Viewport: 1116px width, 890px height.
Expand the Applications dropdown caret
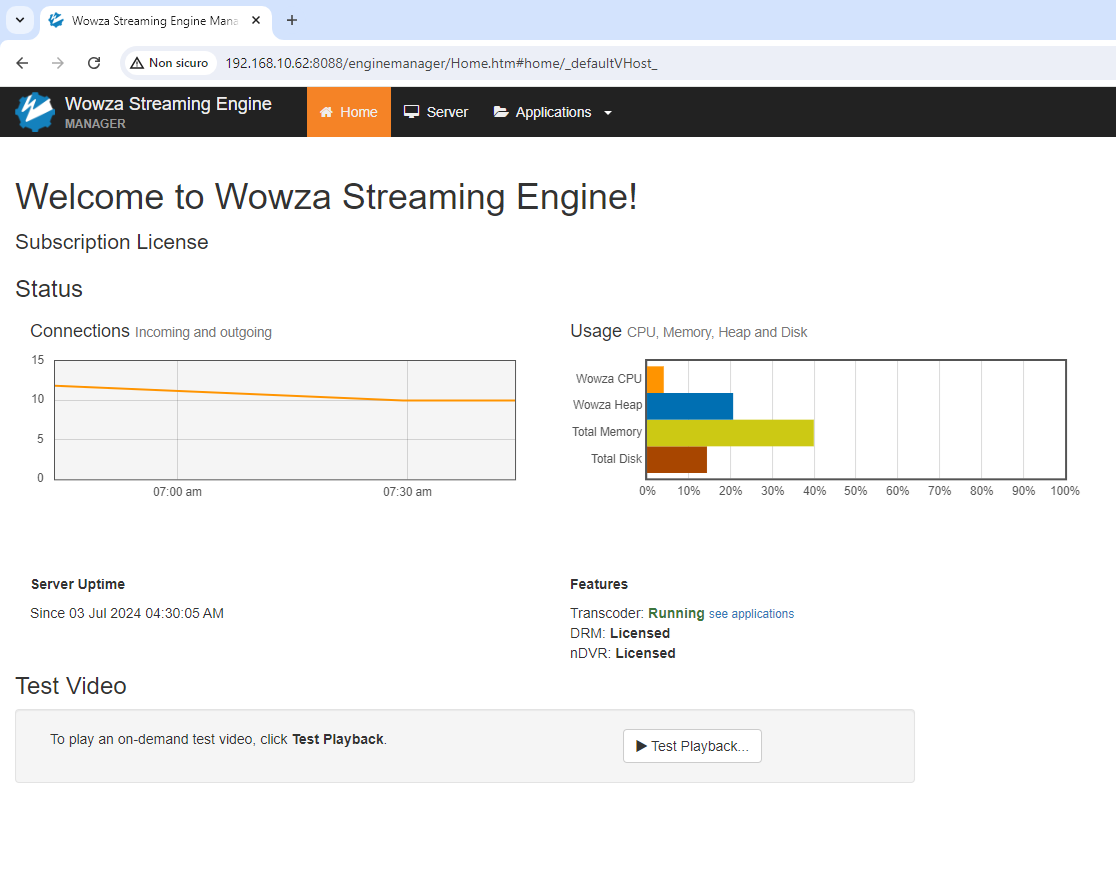608,113
